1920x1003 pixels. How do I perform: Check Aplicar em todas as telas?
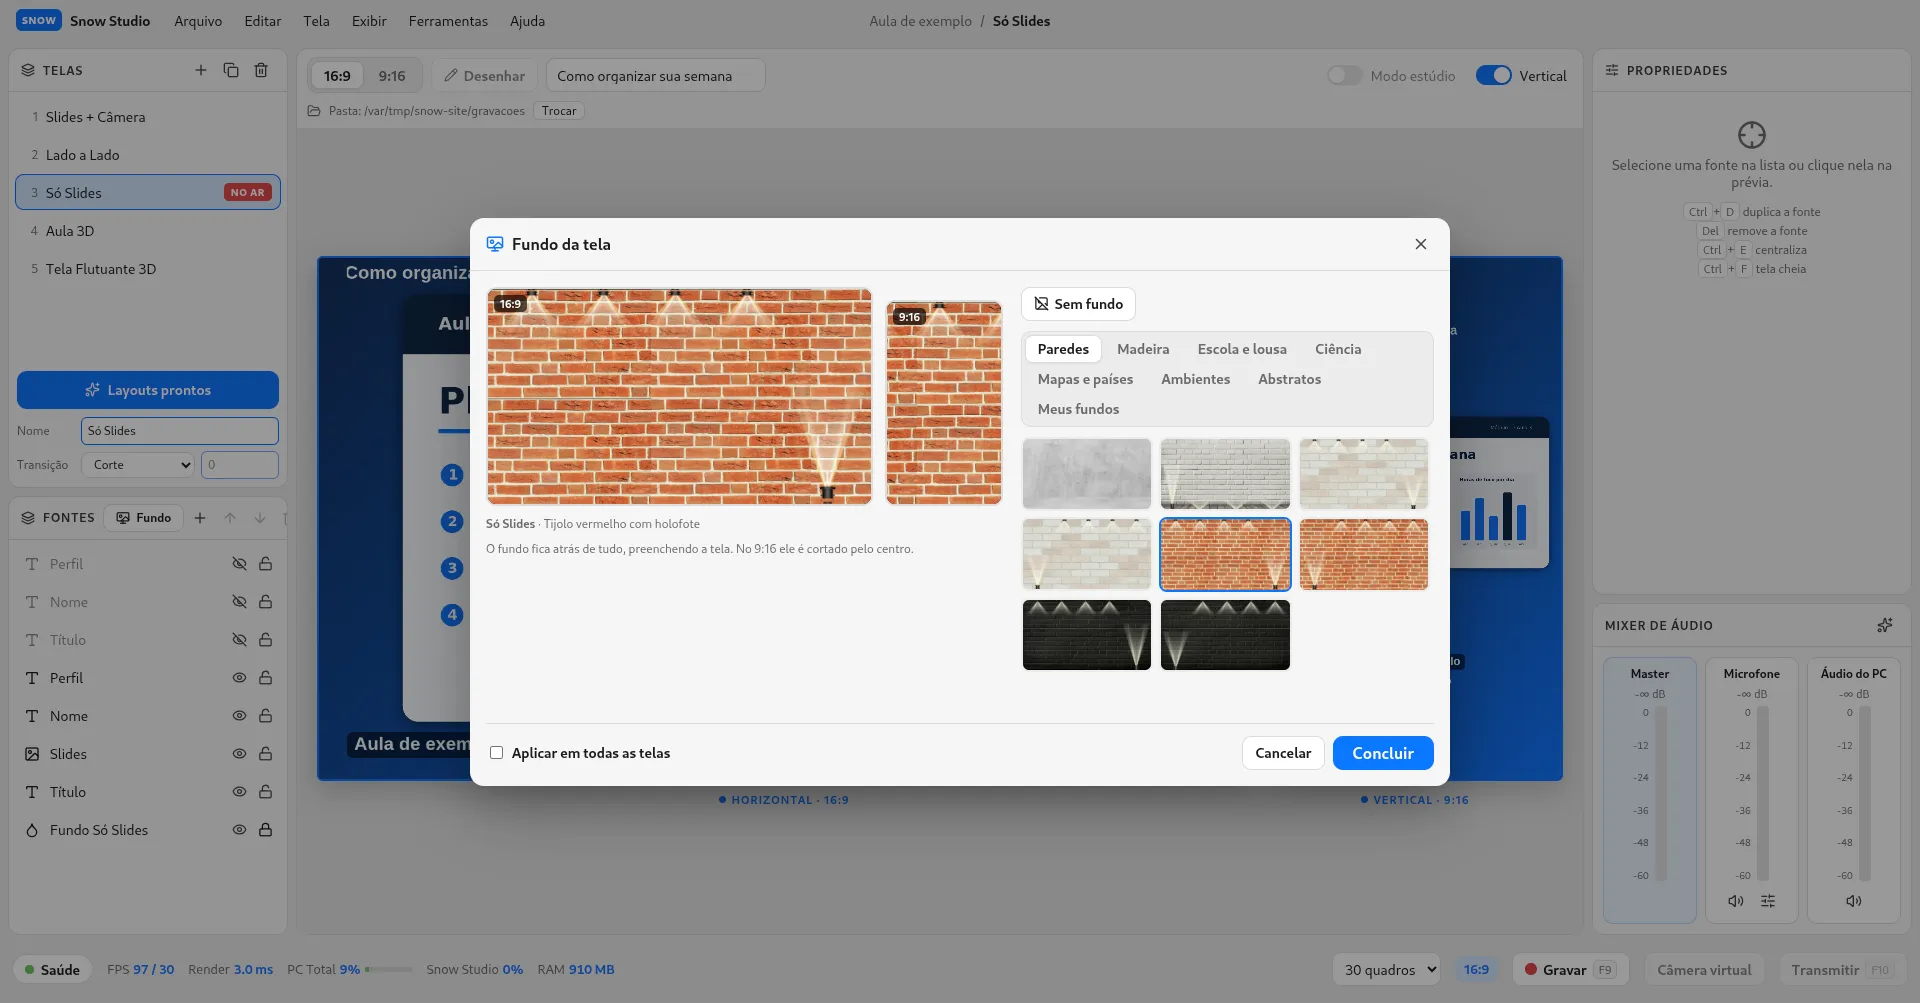[496, 753]
